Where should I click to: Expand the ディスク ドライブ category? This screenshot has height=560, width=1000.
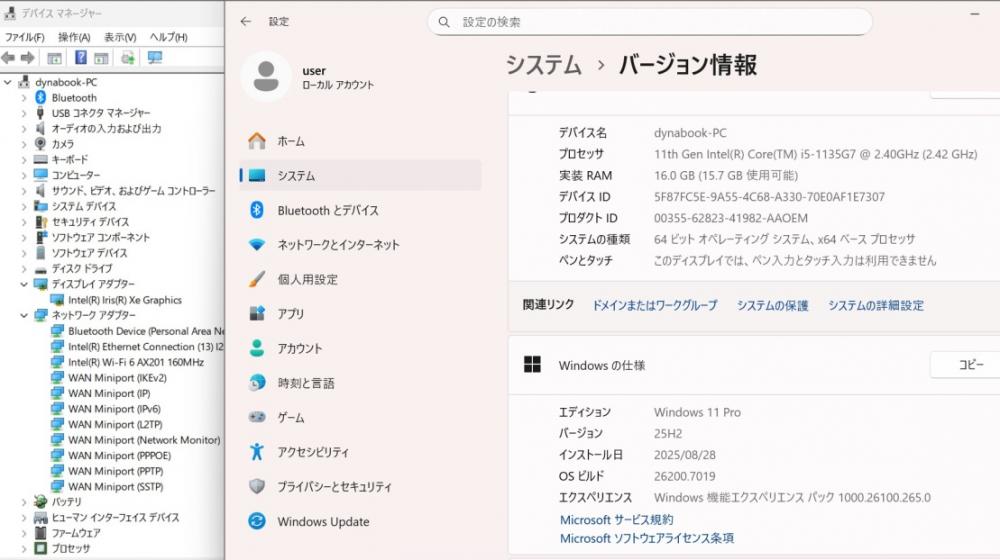pyautogui.click(x=24, y=269)
